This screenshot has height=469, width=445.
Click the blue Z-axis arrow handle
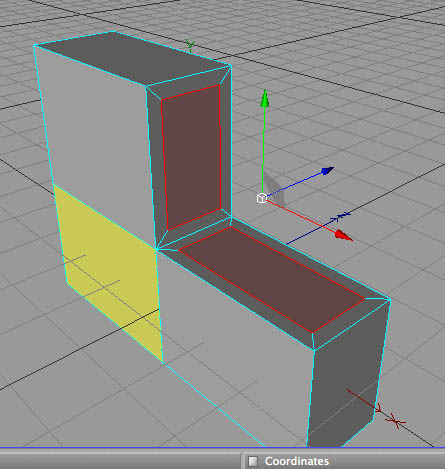point(327,171)
